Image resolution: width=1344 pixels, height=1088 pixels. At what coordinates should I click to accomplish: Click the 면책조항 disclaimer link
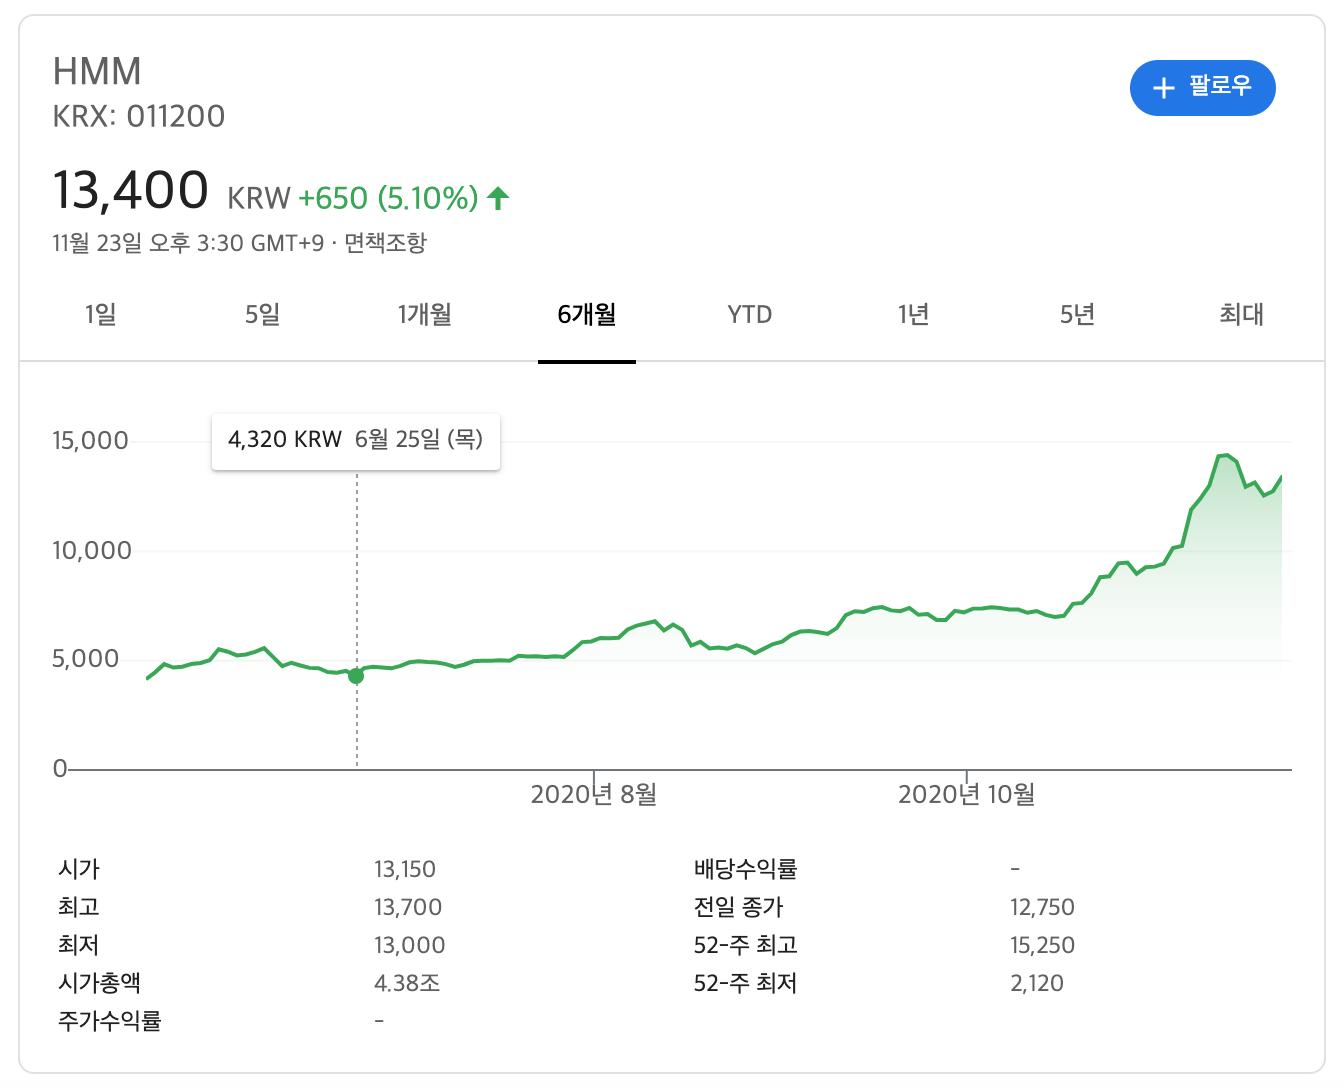385,243
